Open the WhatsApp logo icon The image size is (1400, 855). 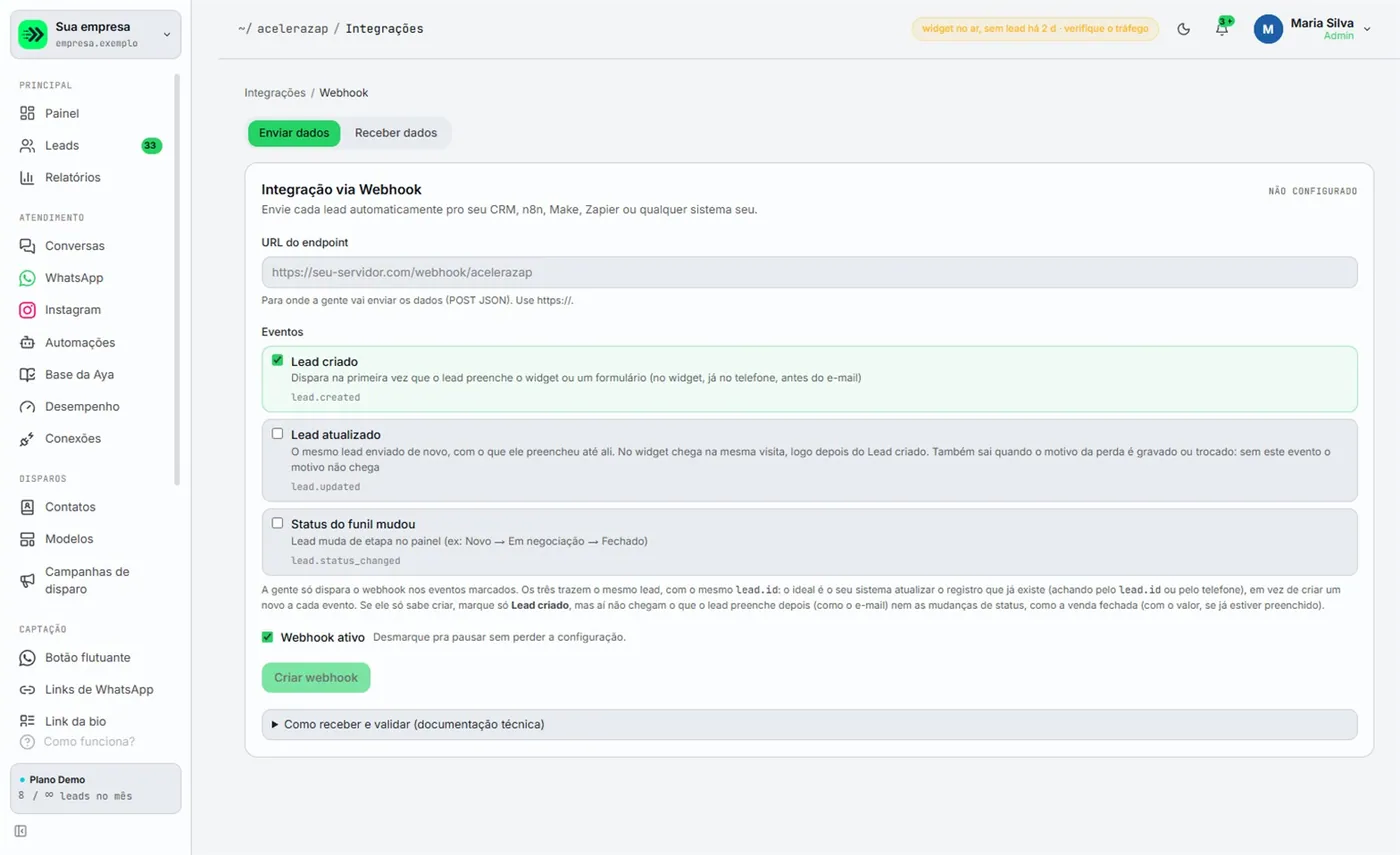28,278
